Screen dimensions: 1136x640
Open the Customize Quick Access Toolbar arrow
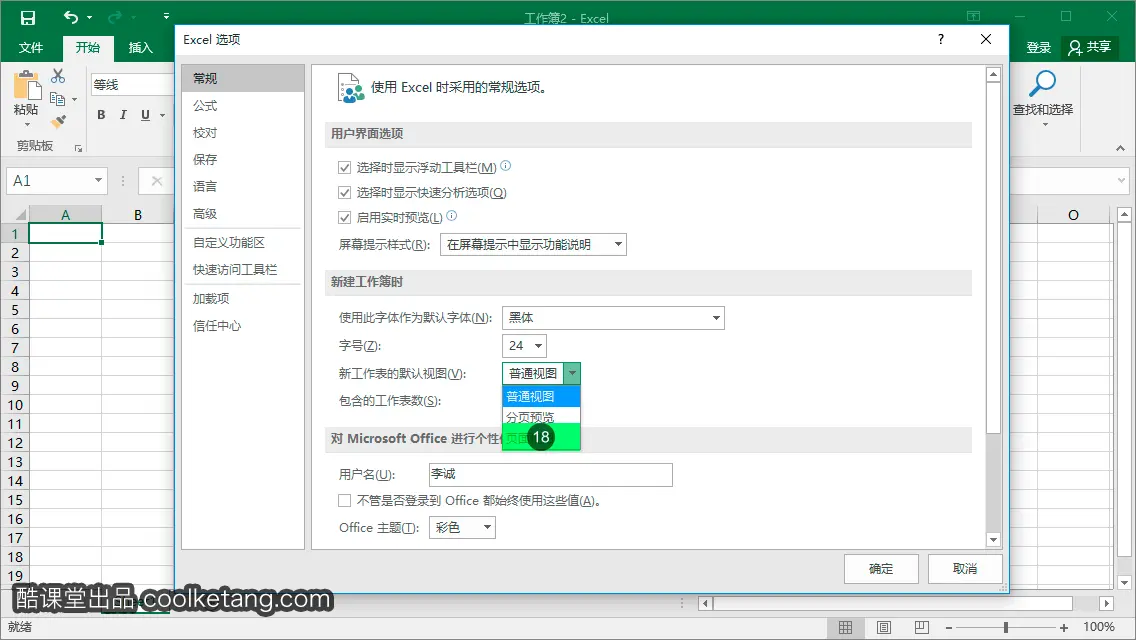166,16
